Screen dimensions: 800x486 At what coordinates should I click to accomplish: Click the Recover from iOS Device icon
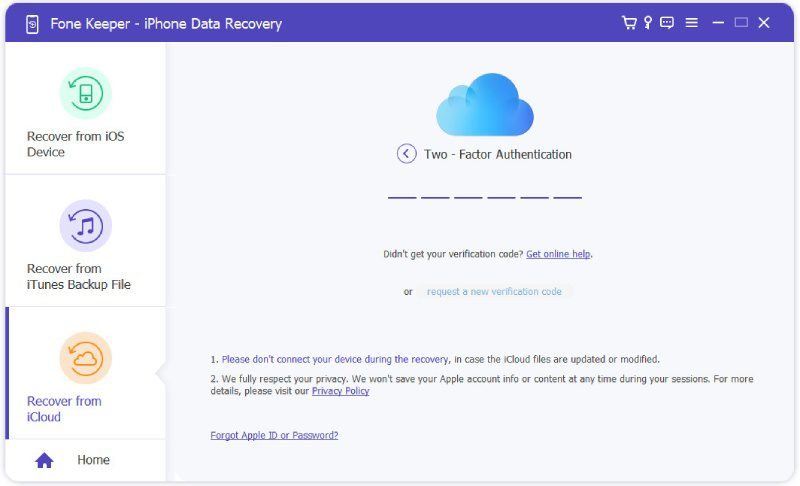point(85,94)
